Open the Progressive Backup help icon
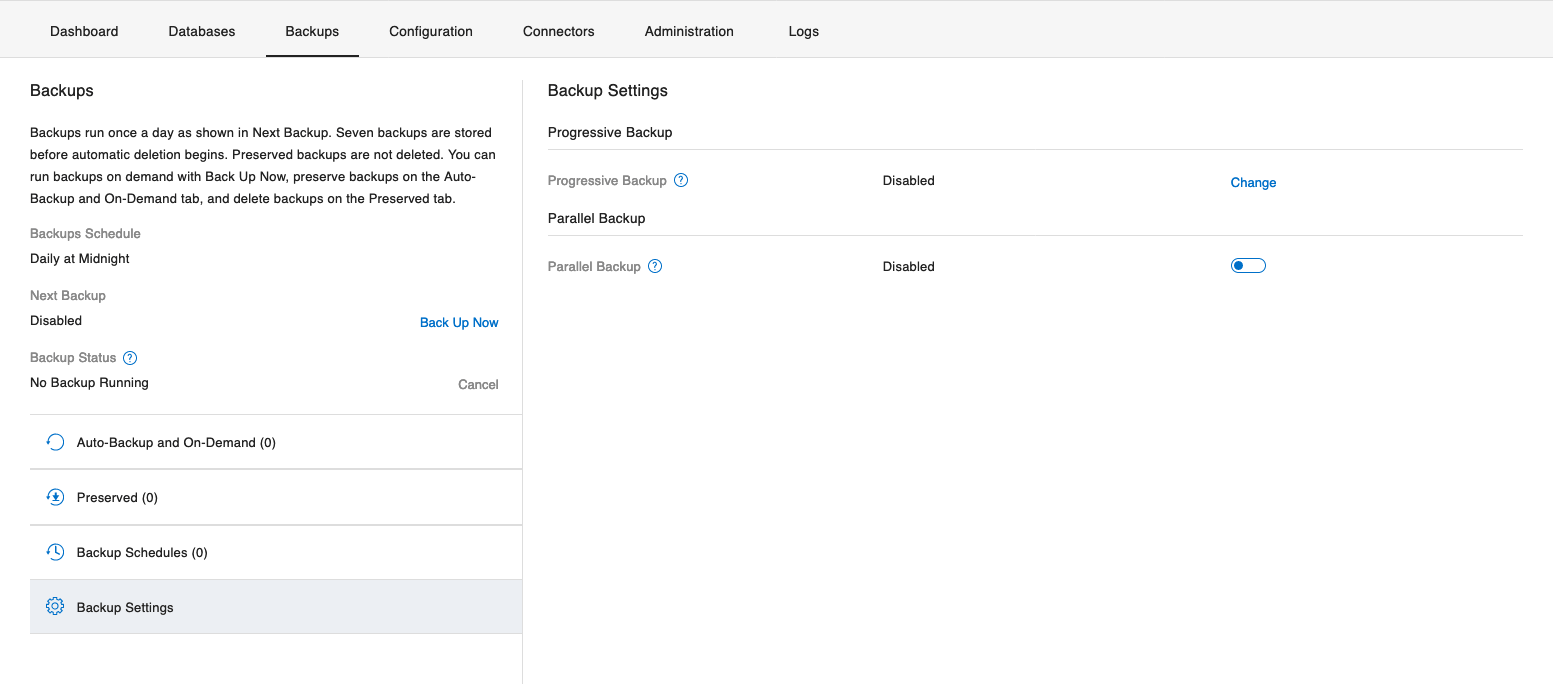This screenshot has width=1553, height=689. pos(681,181)
